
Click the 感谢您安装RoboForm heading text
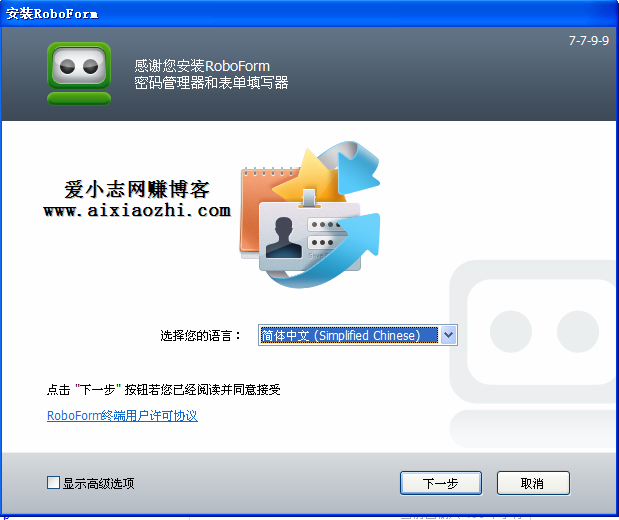pyautogui.click(x=202, y=66)
